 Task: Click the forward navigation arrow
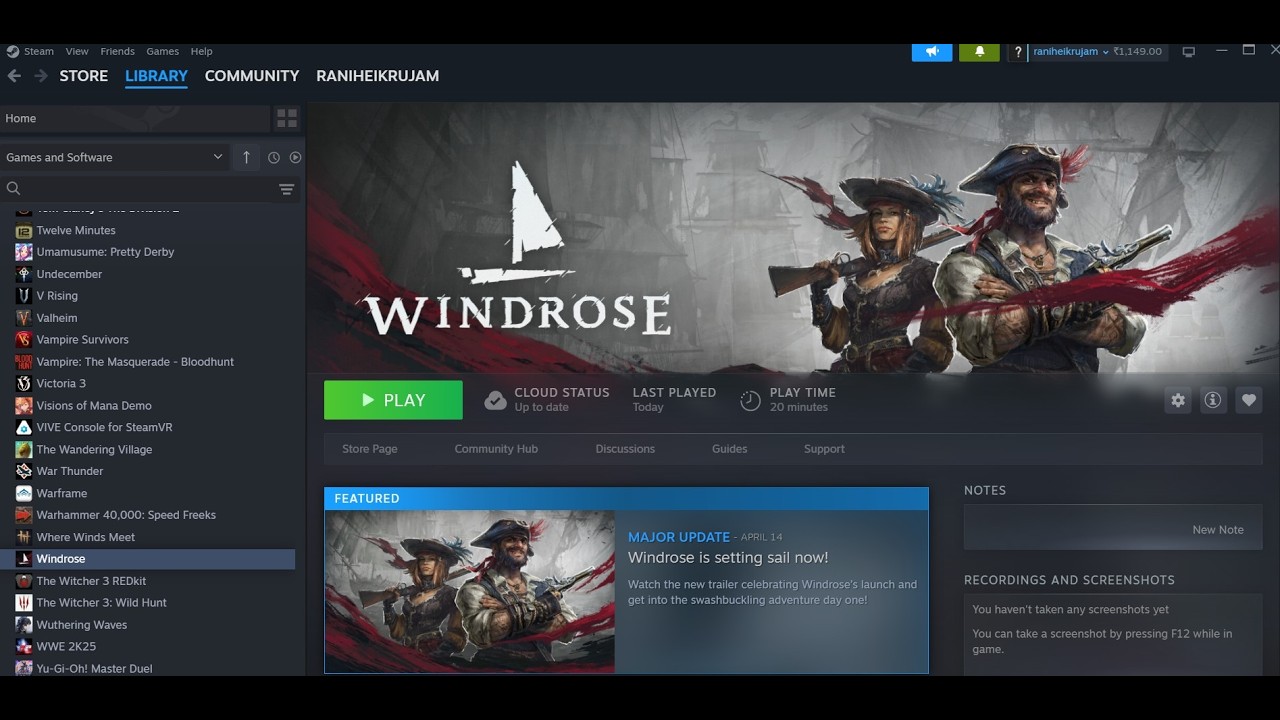coord(41,76)
